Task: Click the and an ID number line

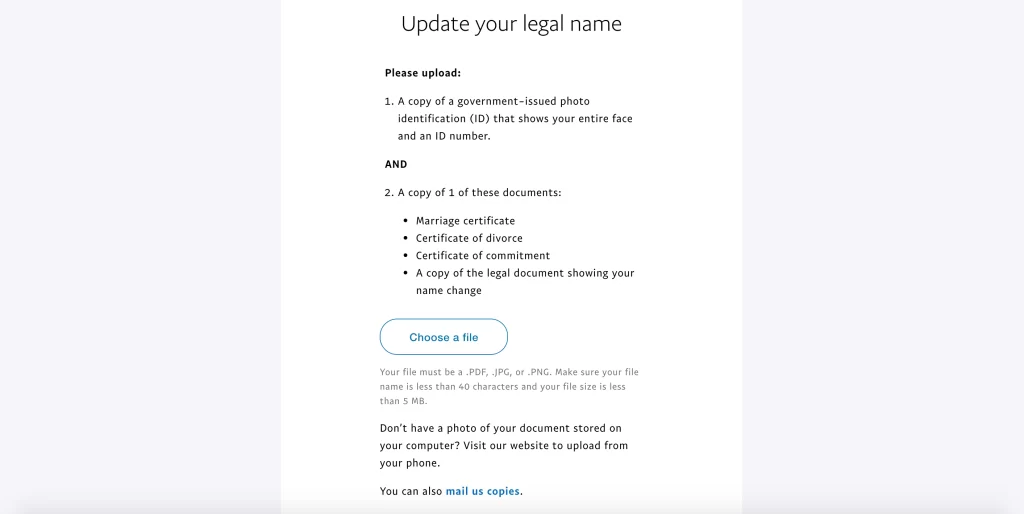Action: (x=444, y=137)
